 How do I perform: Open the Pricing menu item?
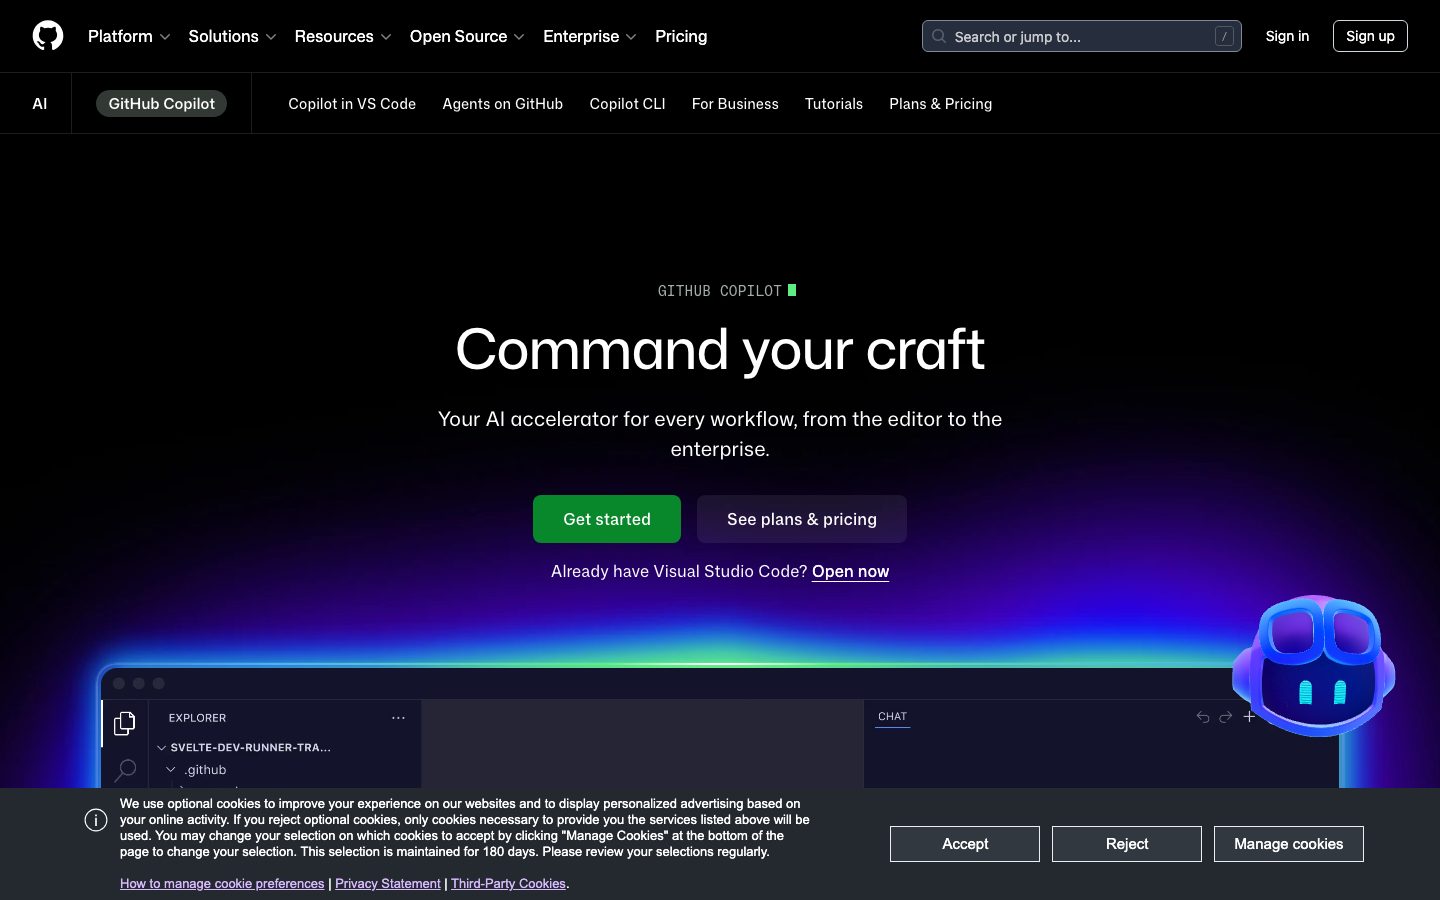[681, 36]
